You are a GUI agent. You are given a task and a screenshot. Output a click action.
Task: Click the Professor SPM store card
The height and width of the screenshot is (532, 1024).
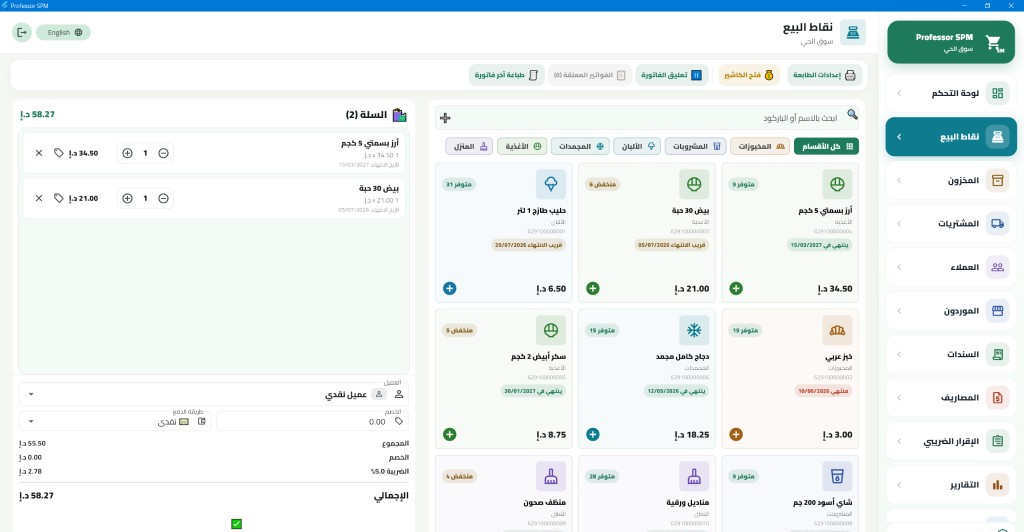951,42
